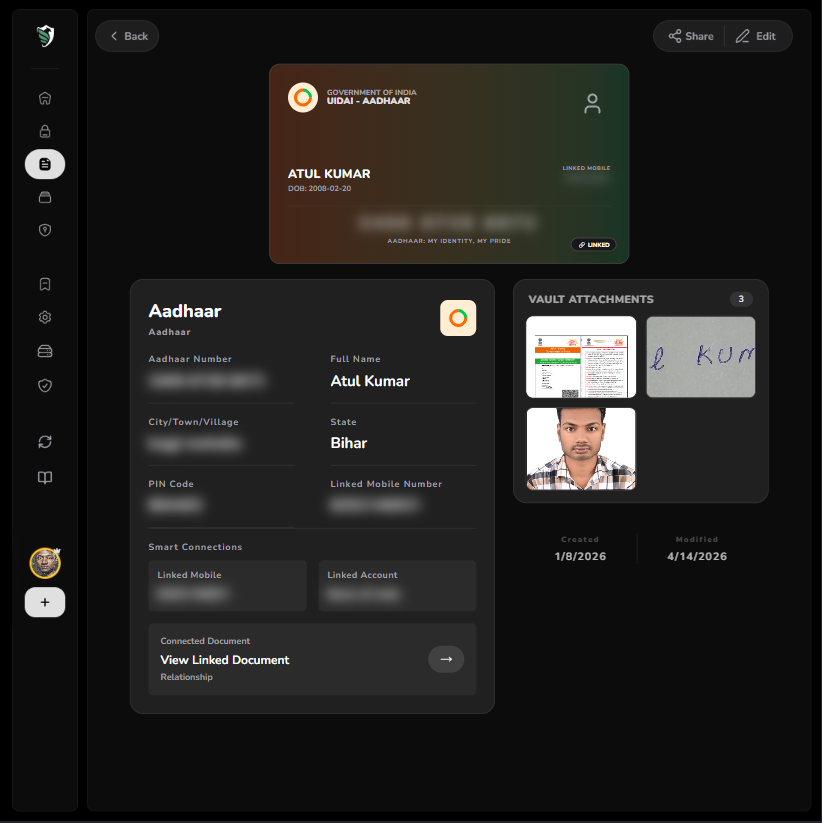Open the padlock passwords icon in sidebar
822x823 pixels.
tap(45, 131)
